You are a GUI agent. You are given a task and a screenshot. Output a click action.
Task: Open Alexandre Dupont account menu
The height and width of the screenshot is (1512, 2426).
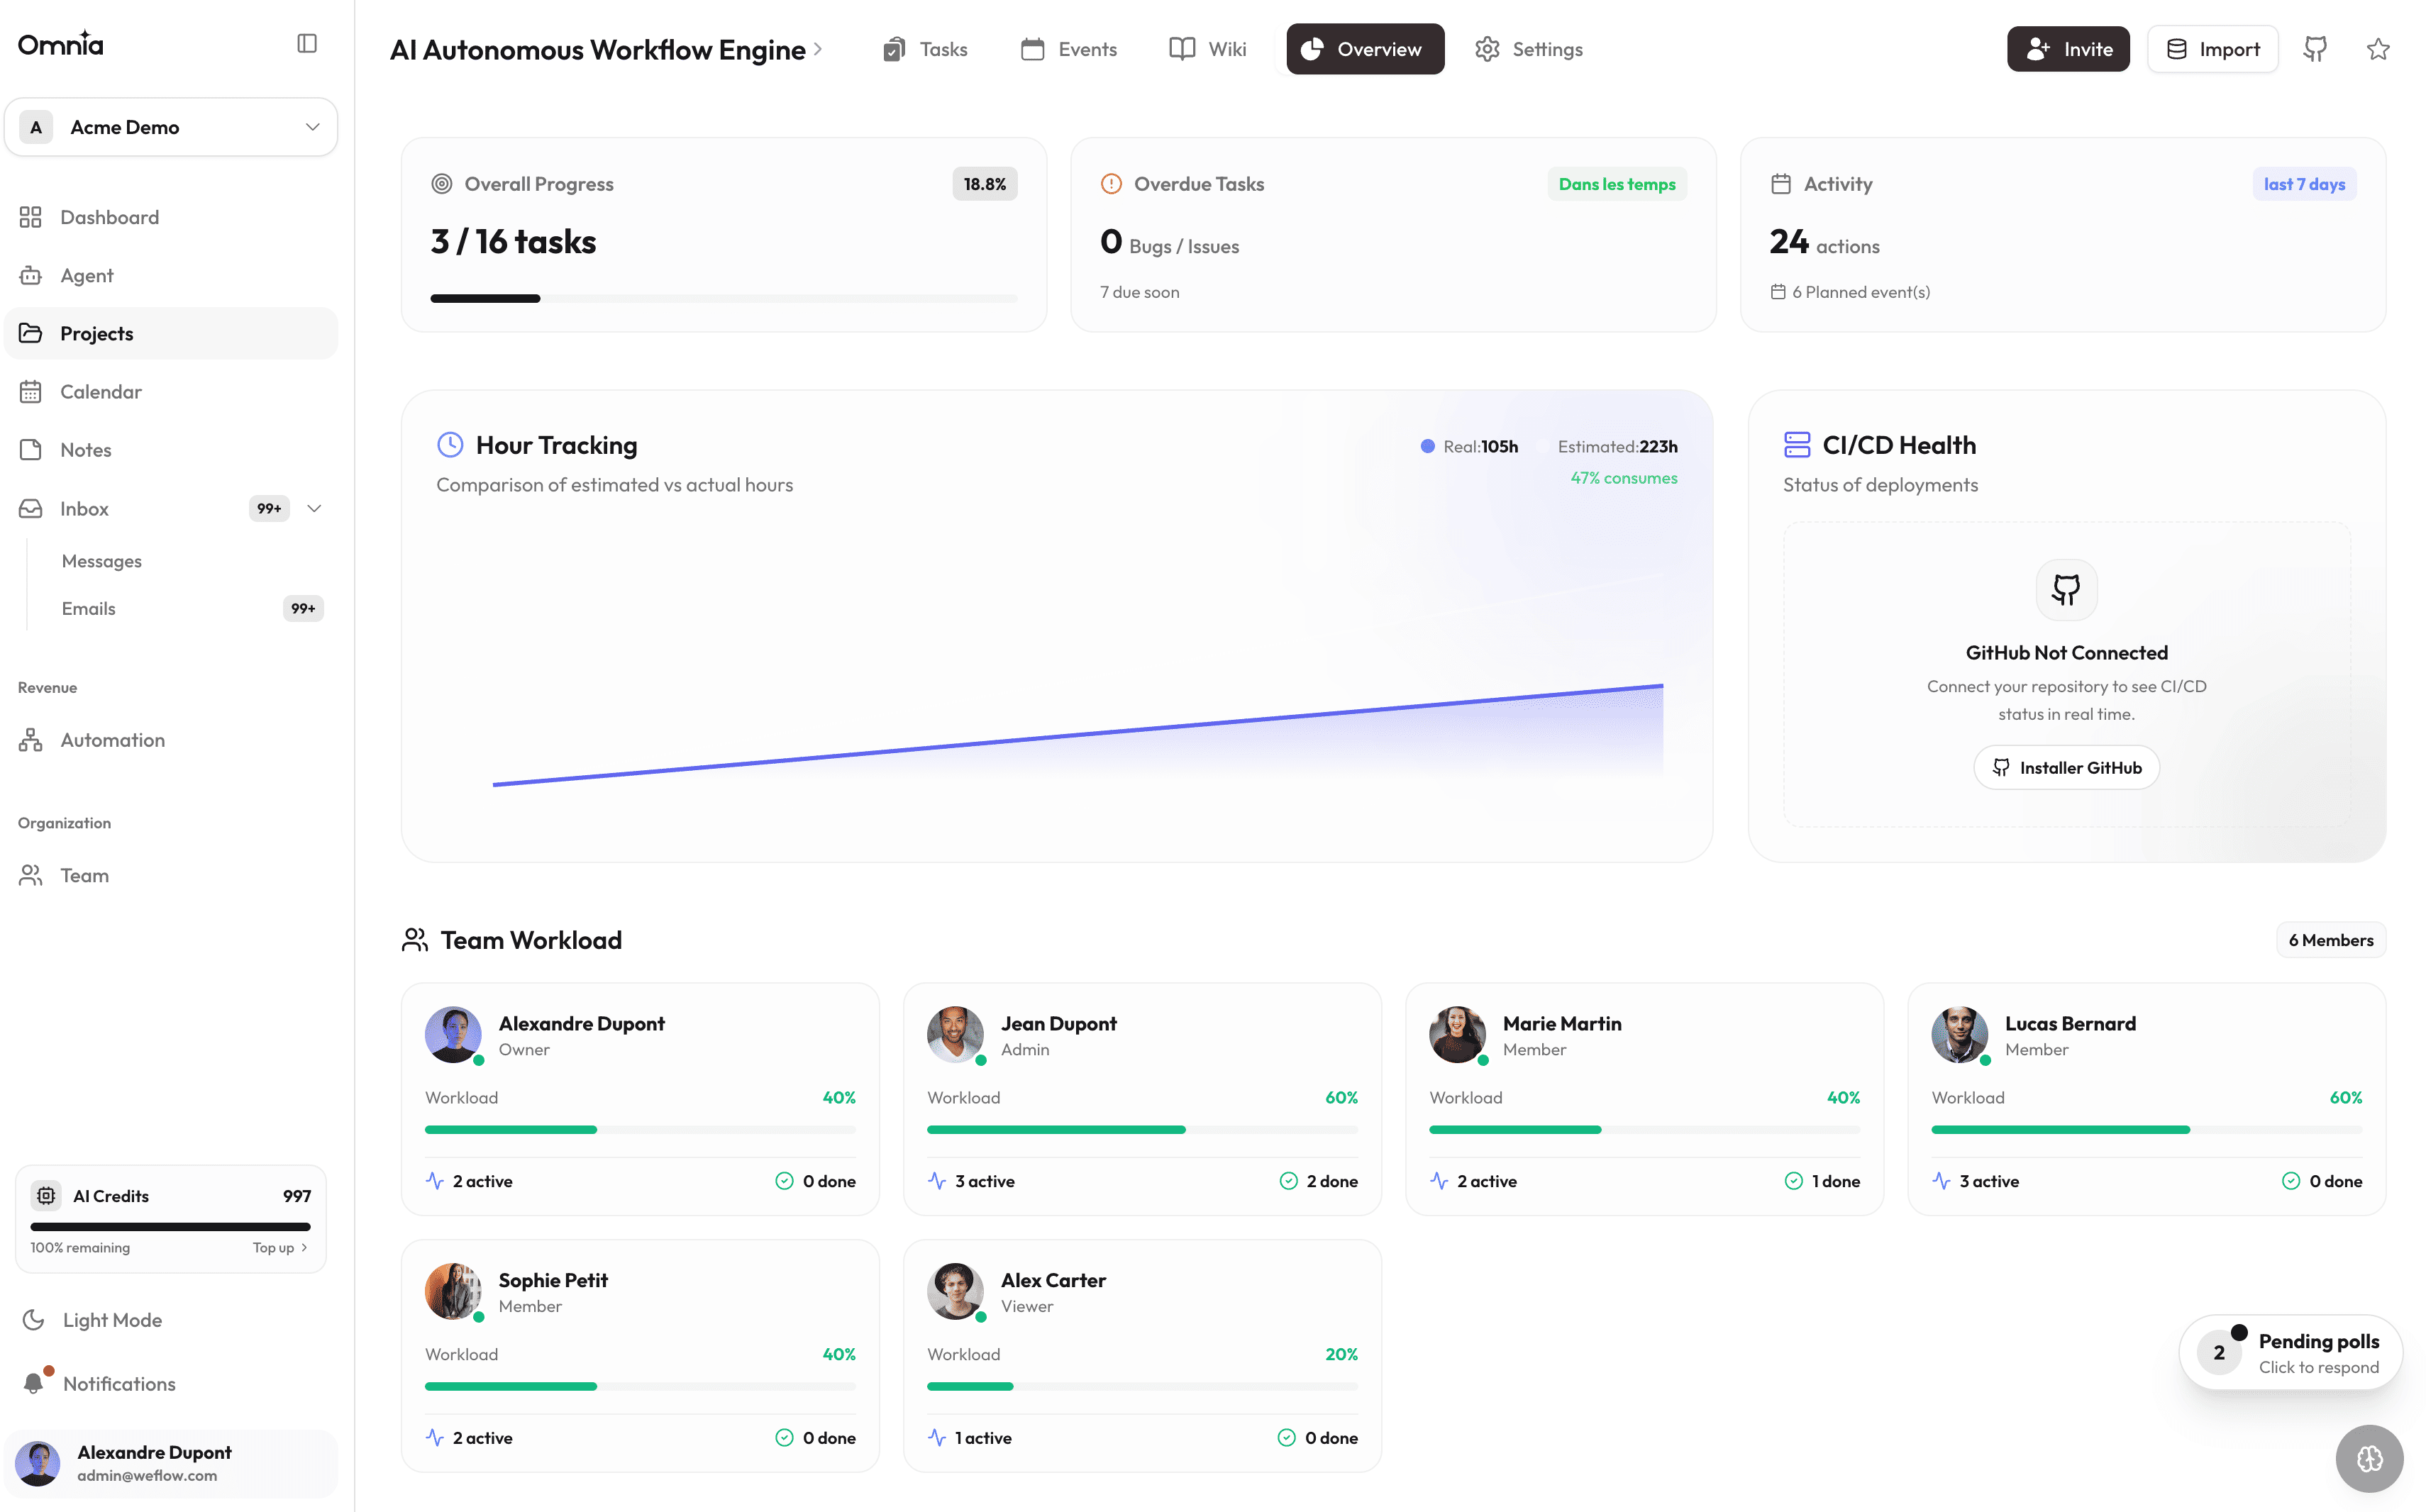(x=171, y=1463)
